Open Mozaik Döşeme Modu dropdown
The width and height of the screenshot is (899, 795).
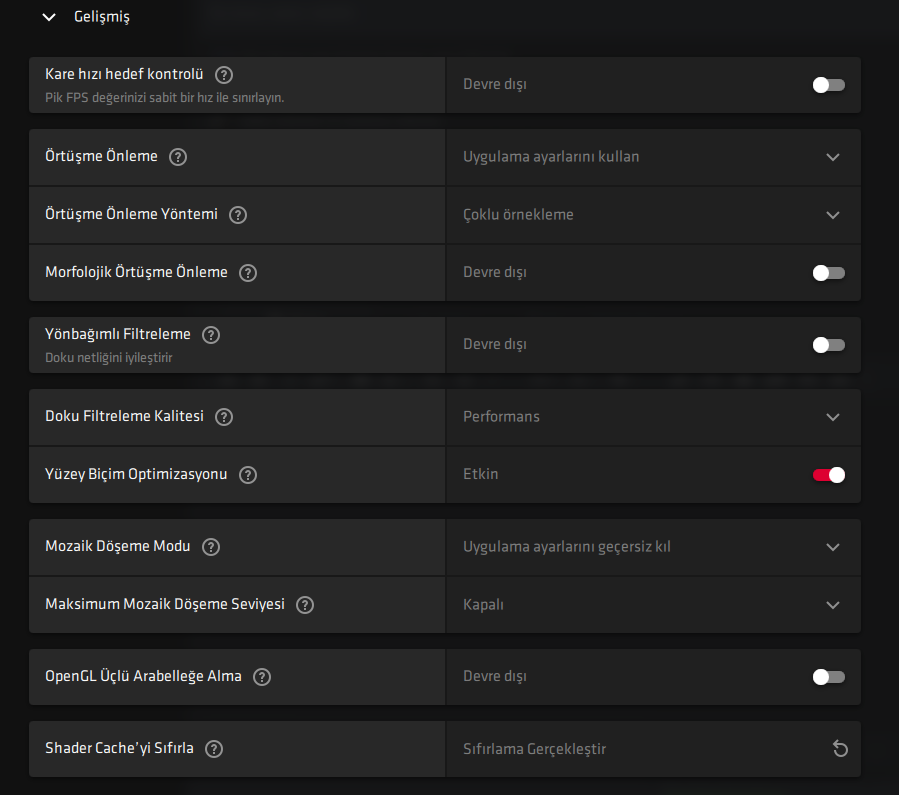[x=833, y=547]
